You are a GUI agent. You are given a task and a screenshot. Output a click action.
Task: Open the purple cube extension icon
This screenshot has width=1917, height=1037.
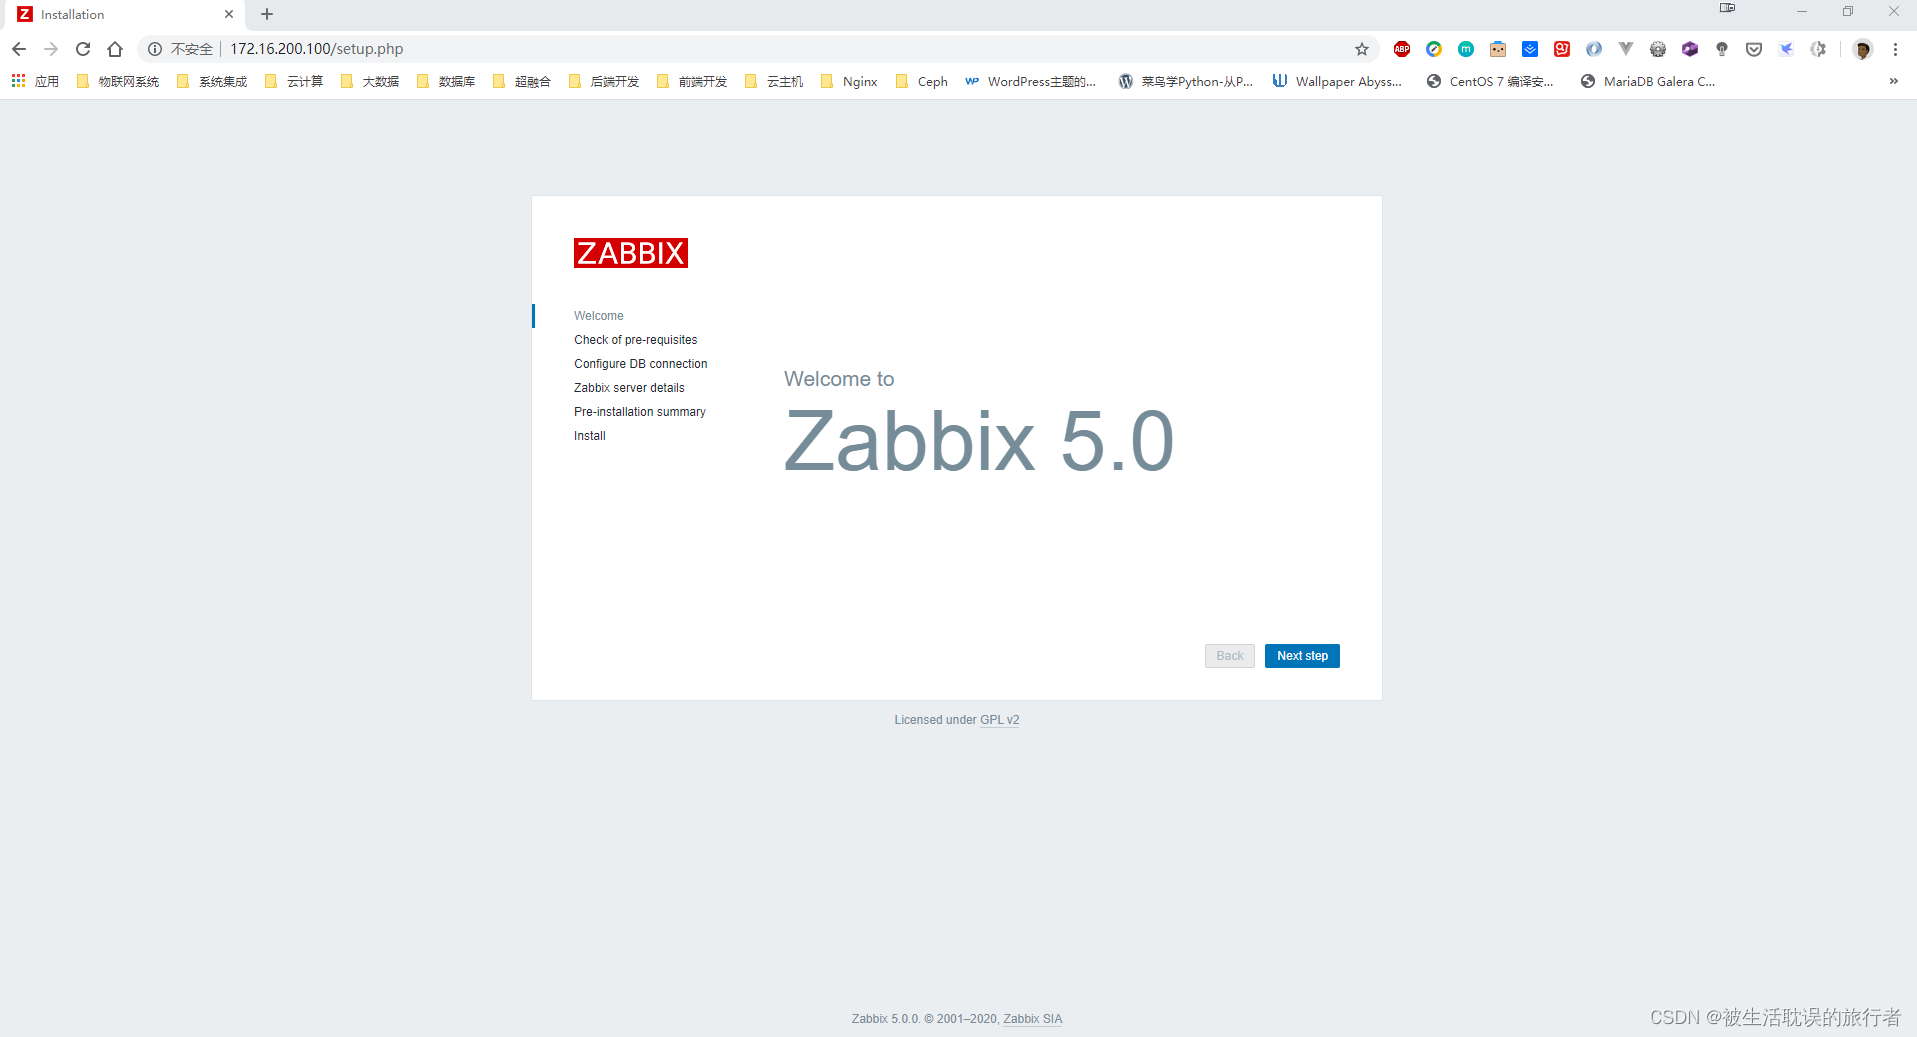(1690, 49)
